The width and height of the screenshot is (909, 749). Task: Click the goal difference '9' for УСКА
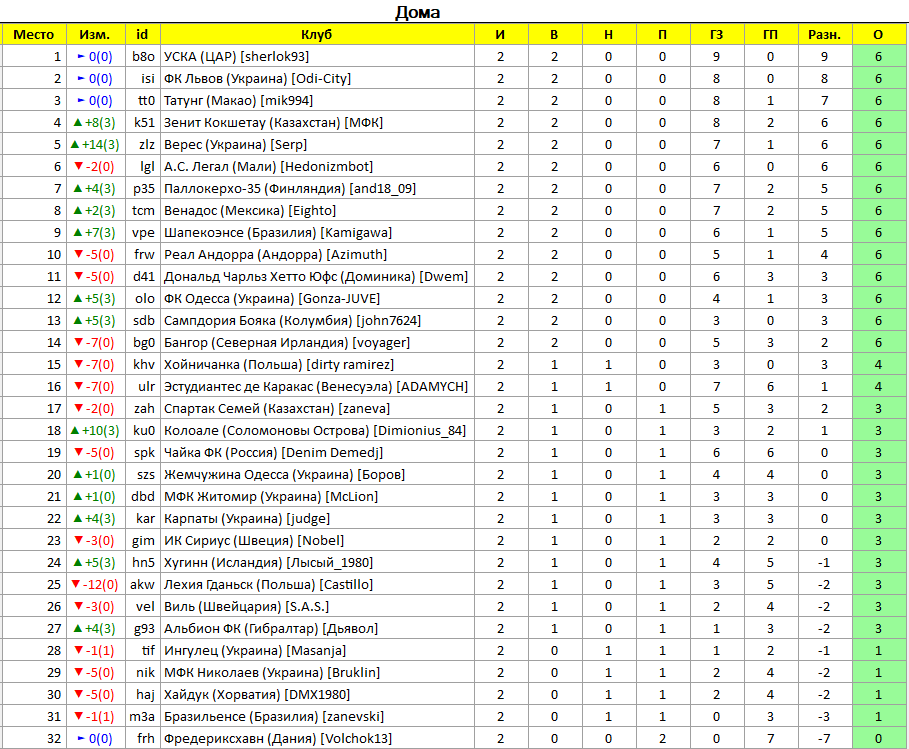824,57
